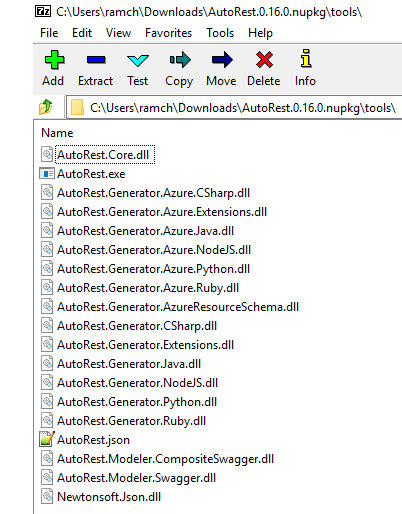This screenshot has width=402, height=514.
Task: Click the folder icon in the address bar
Action: pyautogui.click(x=77, y=108)
